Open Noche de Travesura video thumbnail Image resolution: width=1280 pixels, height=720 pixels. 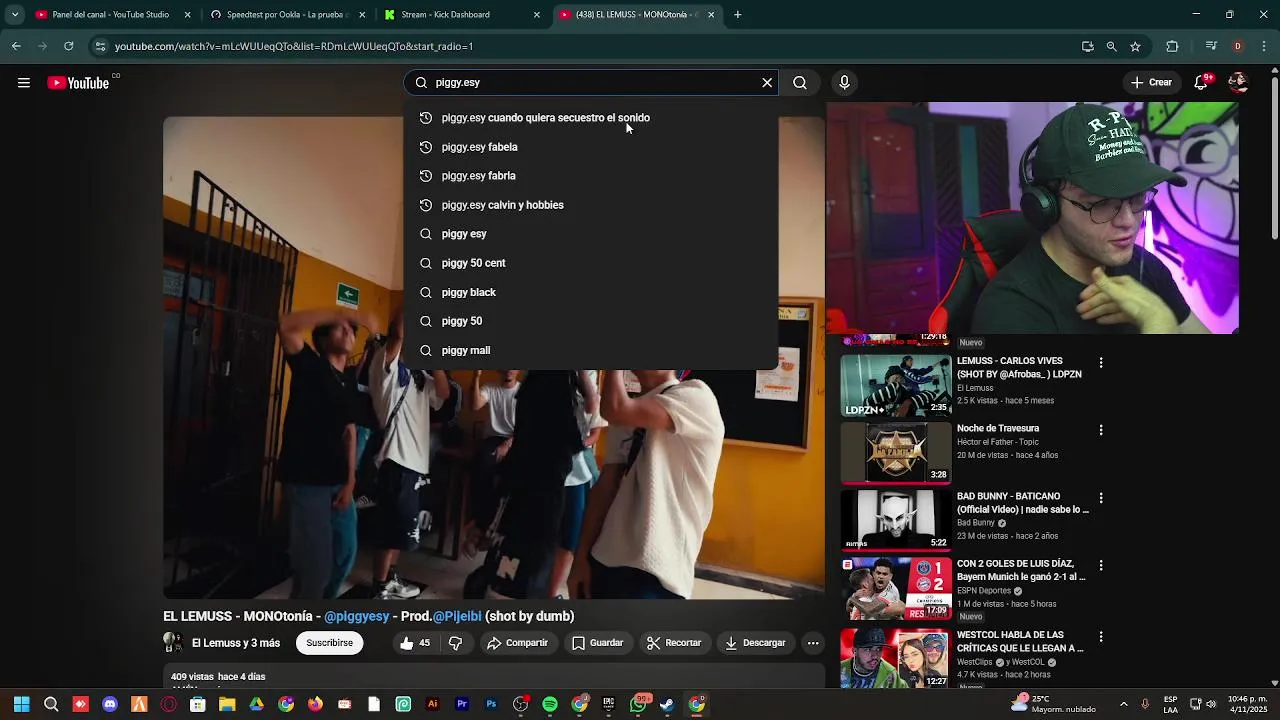tap(896, 453)
